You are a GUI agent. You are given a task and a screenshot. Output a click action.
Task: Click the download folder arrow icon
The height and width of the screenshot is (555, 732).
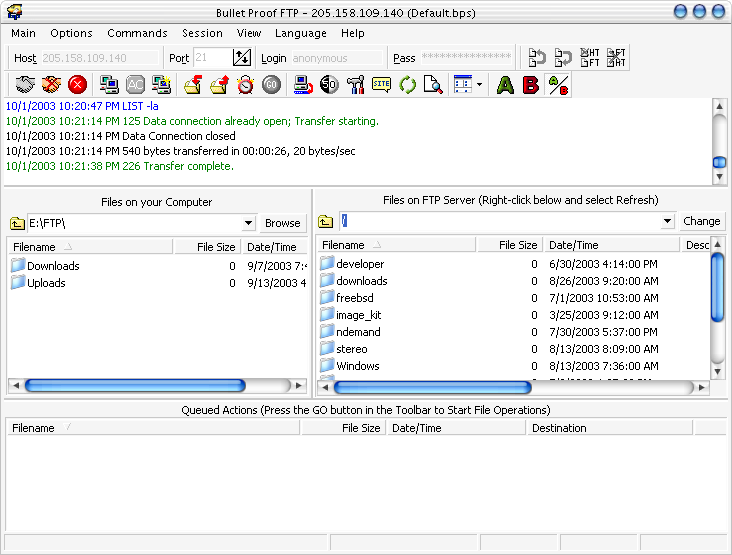193,85
